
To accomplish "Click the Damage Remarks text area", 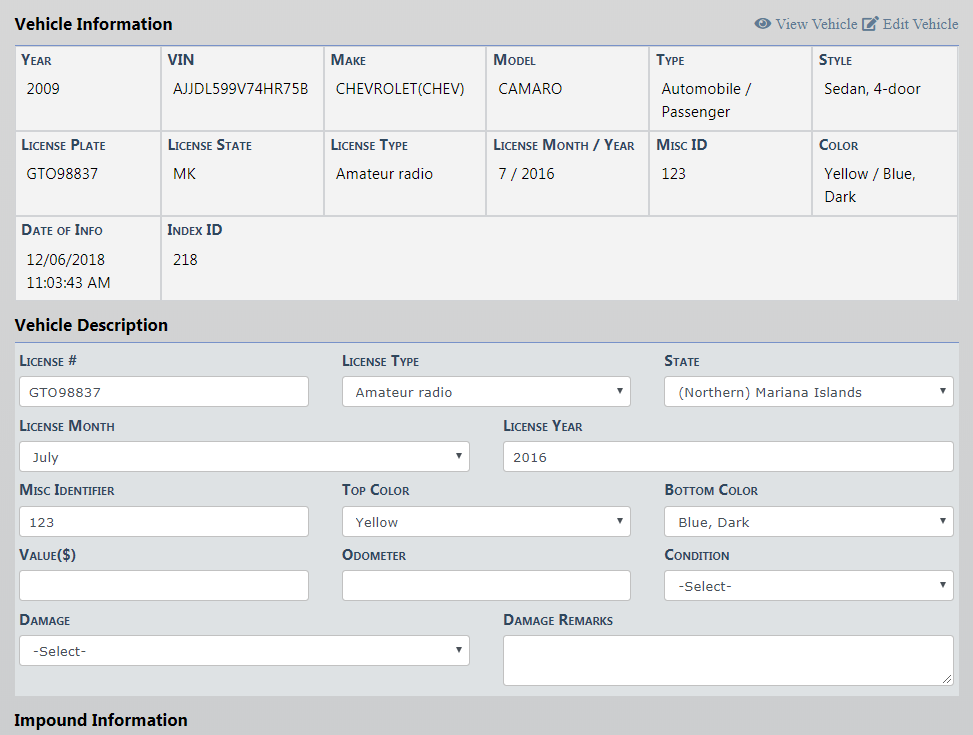I will [x=728, y=660].
